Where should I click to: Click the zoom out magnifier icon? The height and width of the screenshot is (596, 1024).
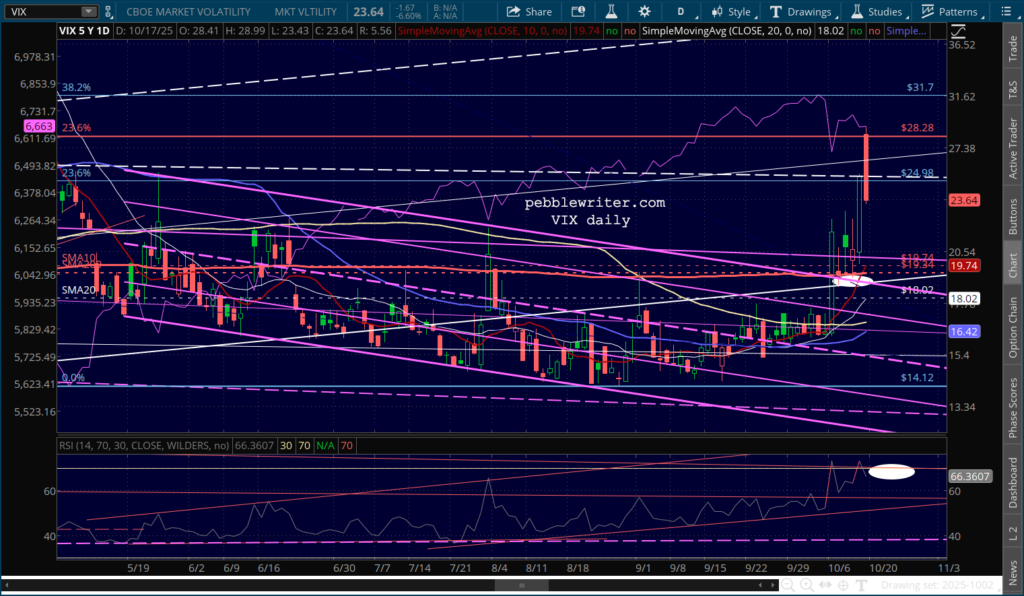[x=789, y=585]
